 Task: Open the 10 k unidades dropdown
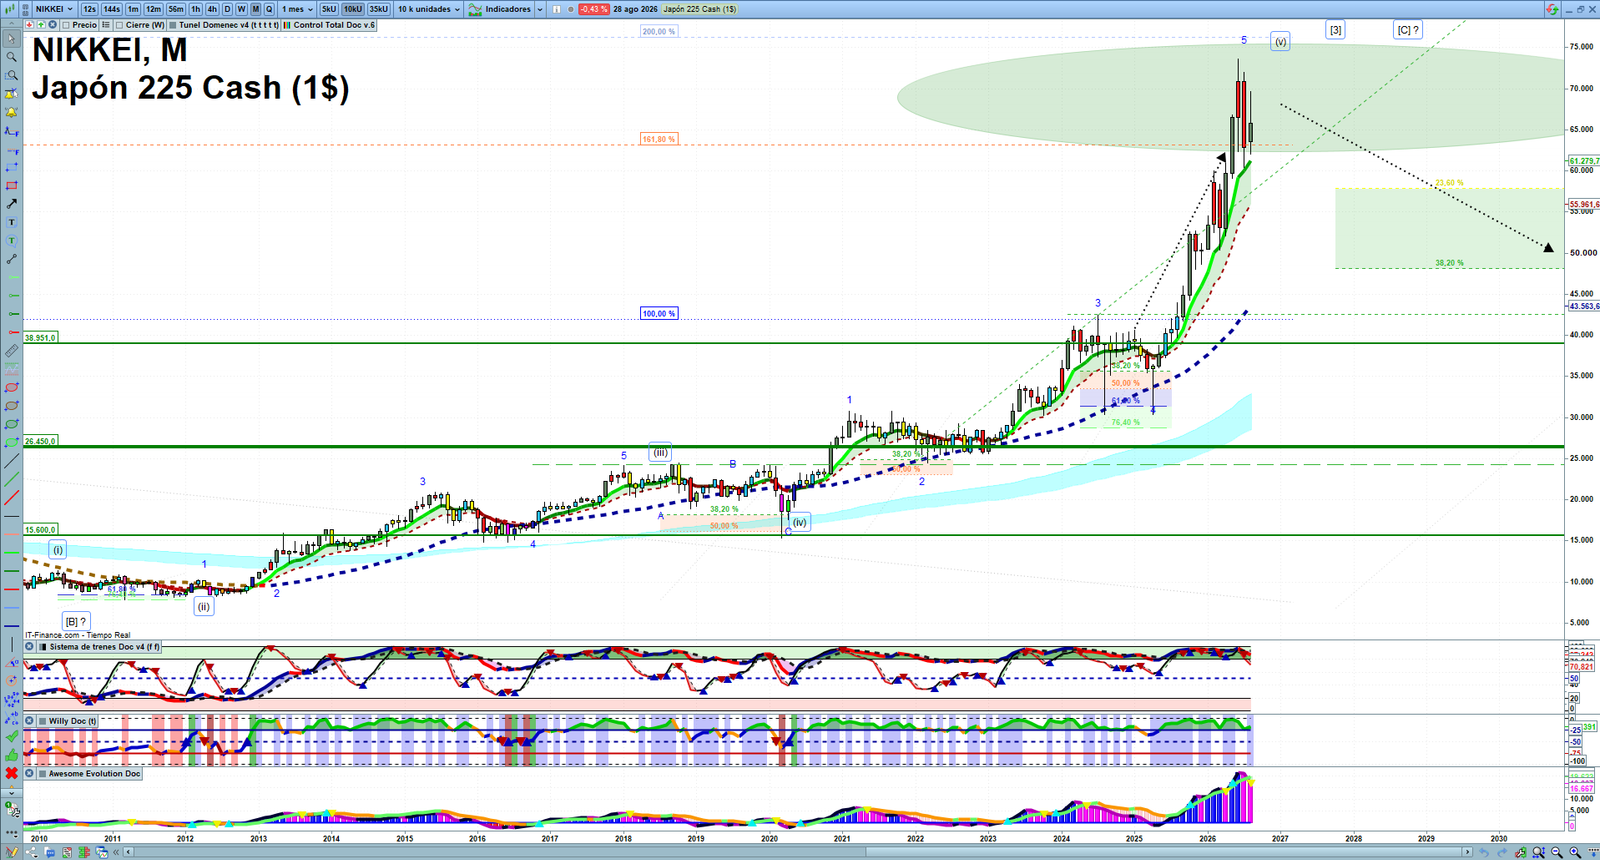tap(429, 9)
